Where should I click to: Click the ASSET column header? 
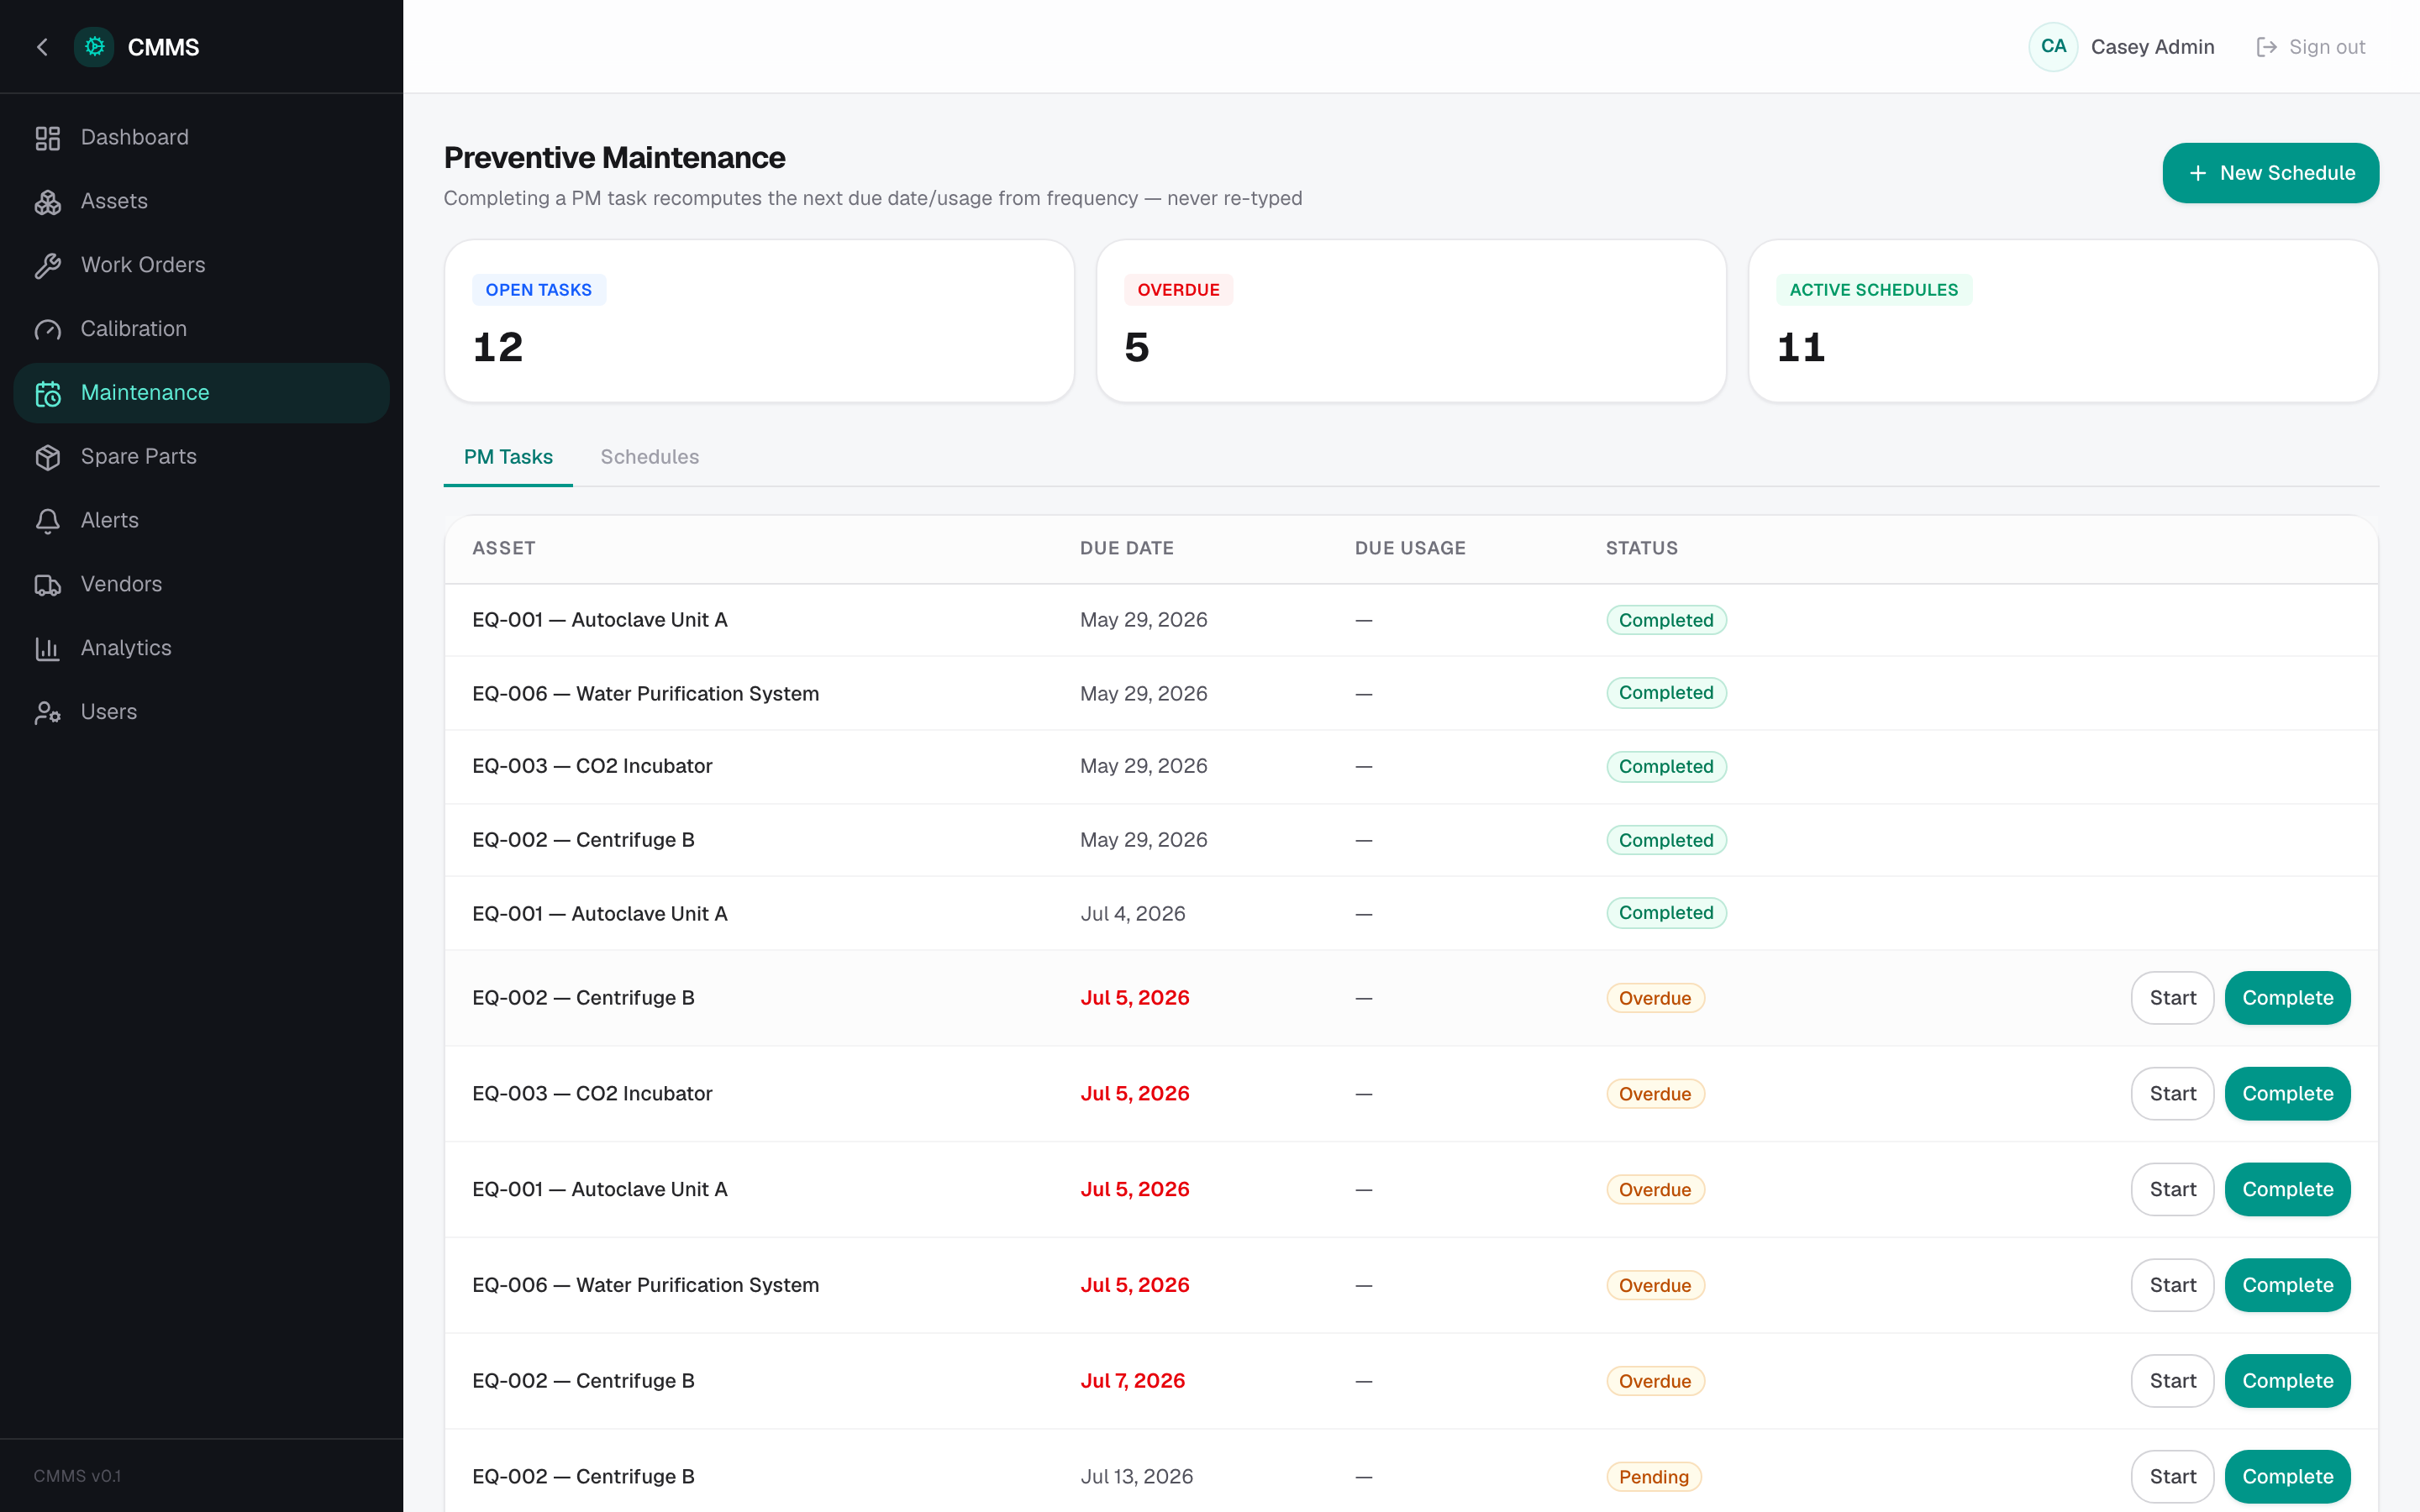[504, 548]
